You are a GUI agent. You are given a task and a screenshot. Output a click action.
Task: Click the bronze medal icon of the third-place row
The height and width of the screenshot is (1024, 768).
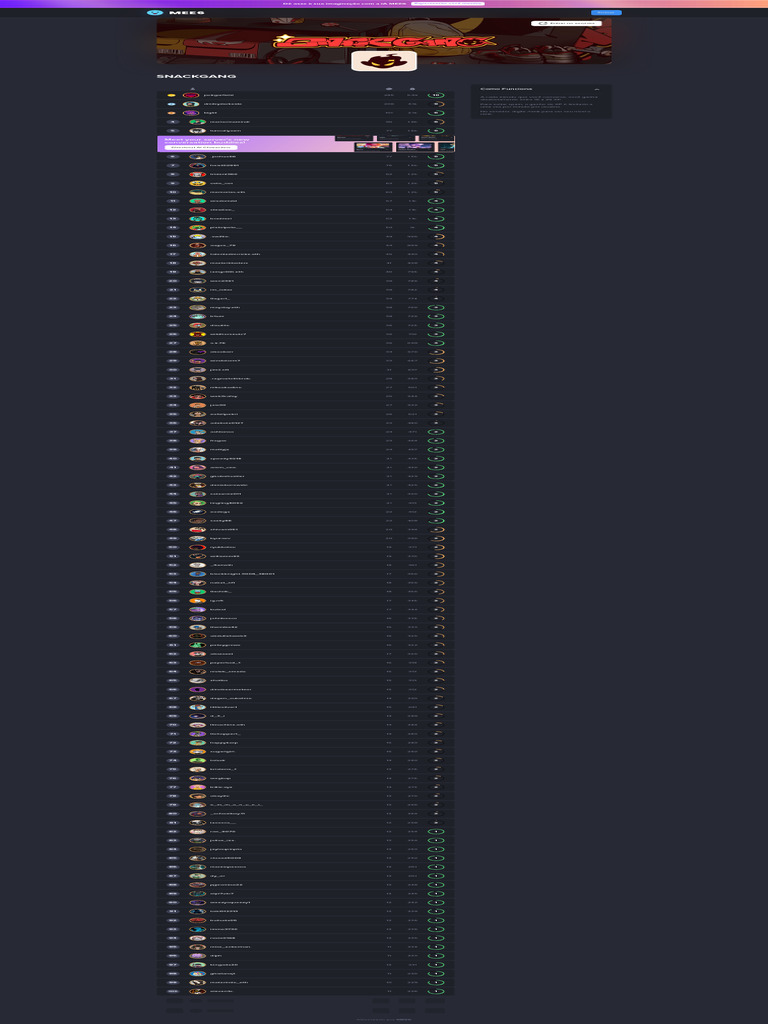point(172,113)
